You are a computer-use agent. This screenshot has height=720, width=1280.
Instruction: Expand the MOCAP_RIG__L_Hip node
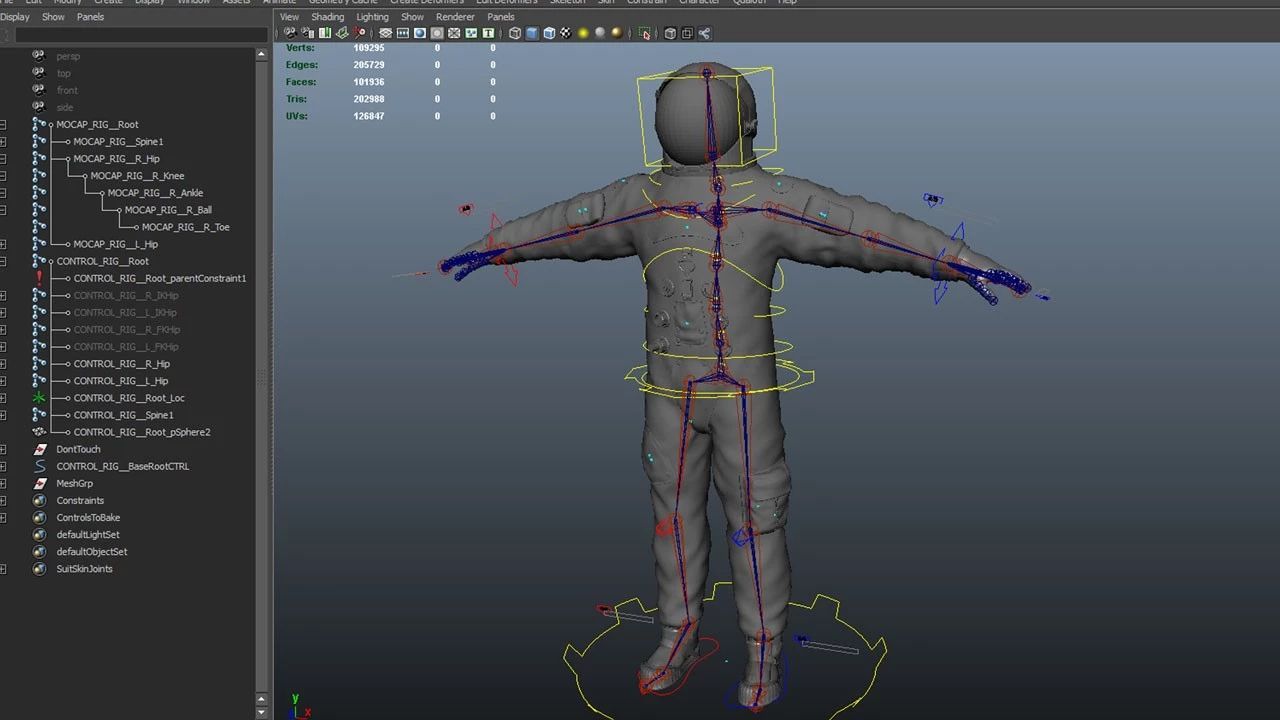3,244
